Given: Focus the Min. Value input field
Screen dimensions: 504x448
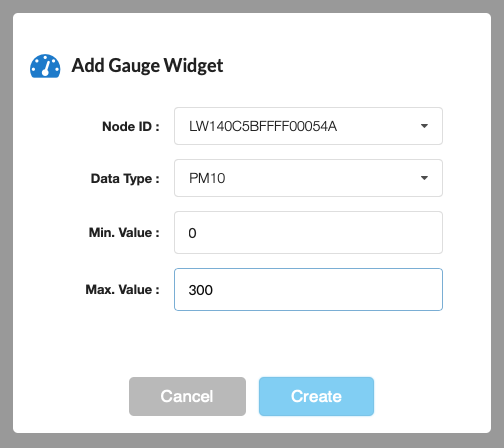Looking at the screenshot, I should 308,232.
